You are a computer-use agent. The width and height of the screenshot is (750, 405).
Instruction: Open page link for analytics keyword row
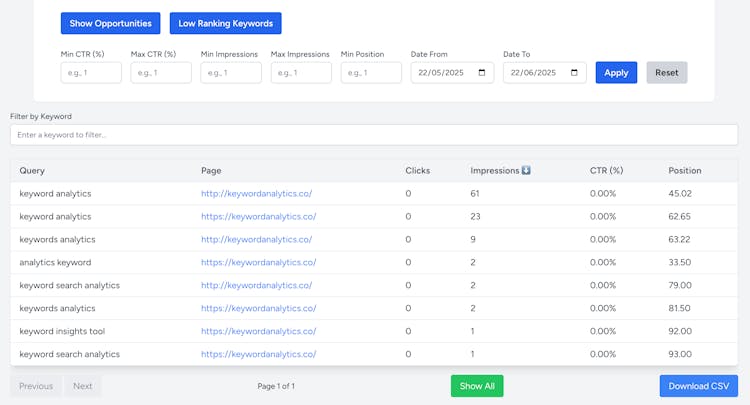tap(258, 262)
